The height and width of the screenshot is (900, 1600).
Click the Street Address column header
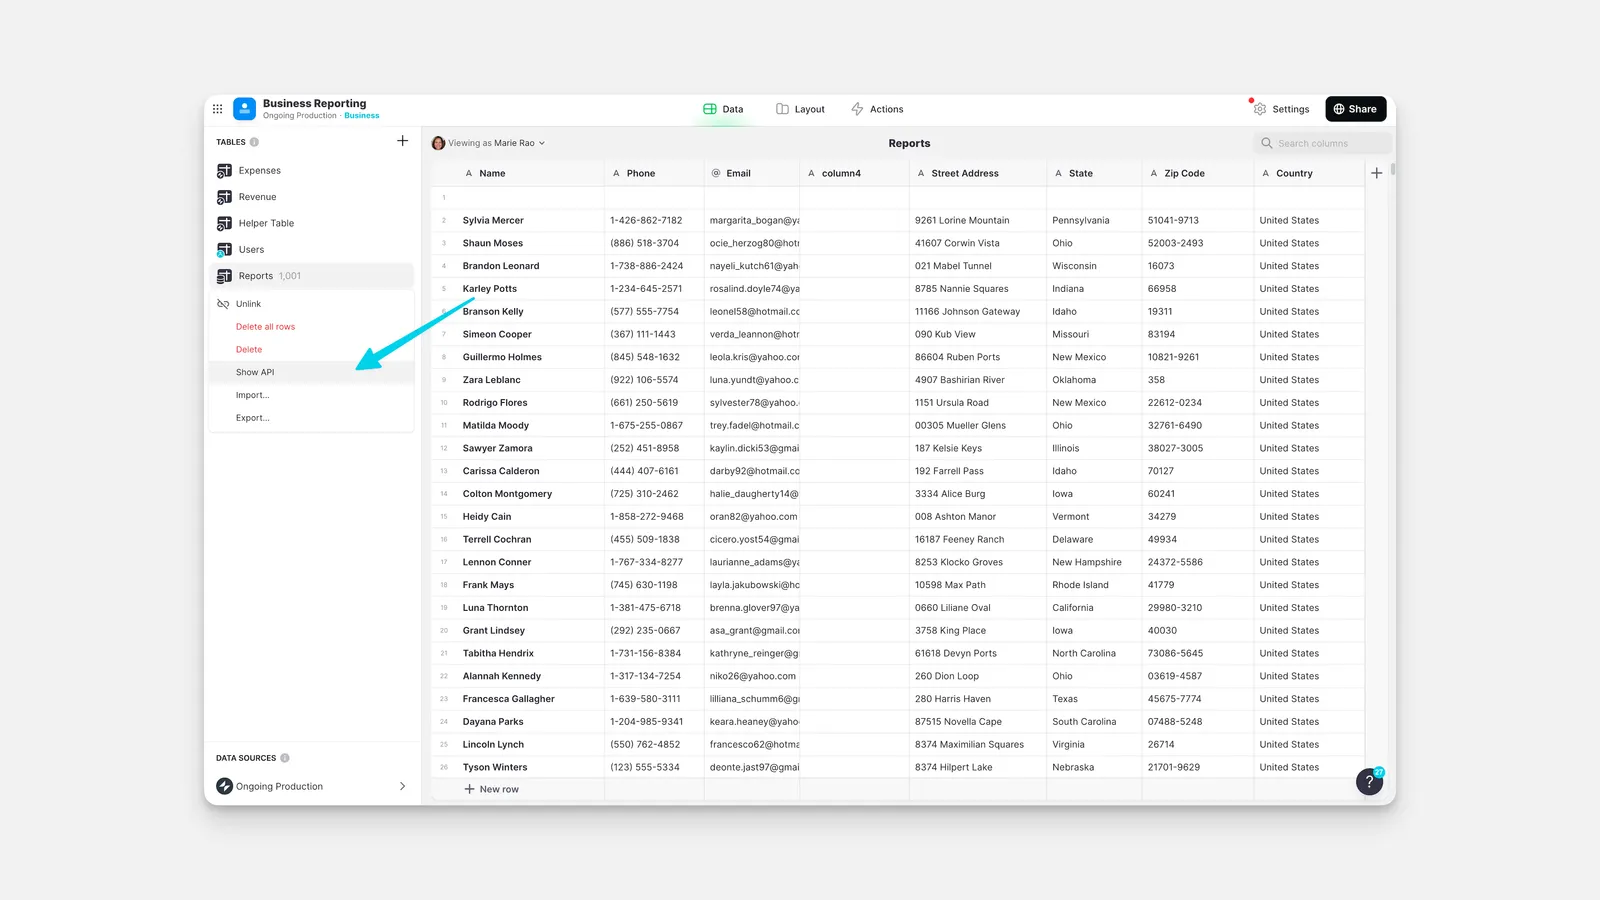coord(977,173)
